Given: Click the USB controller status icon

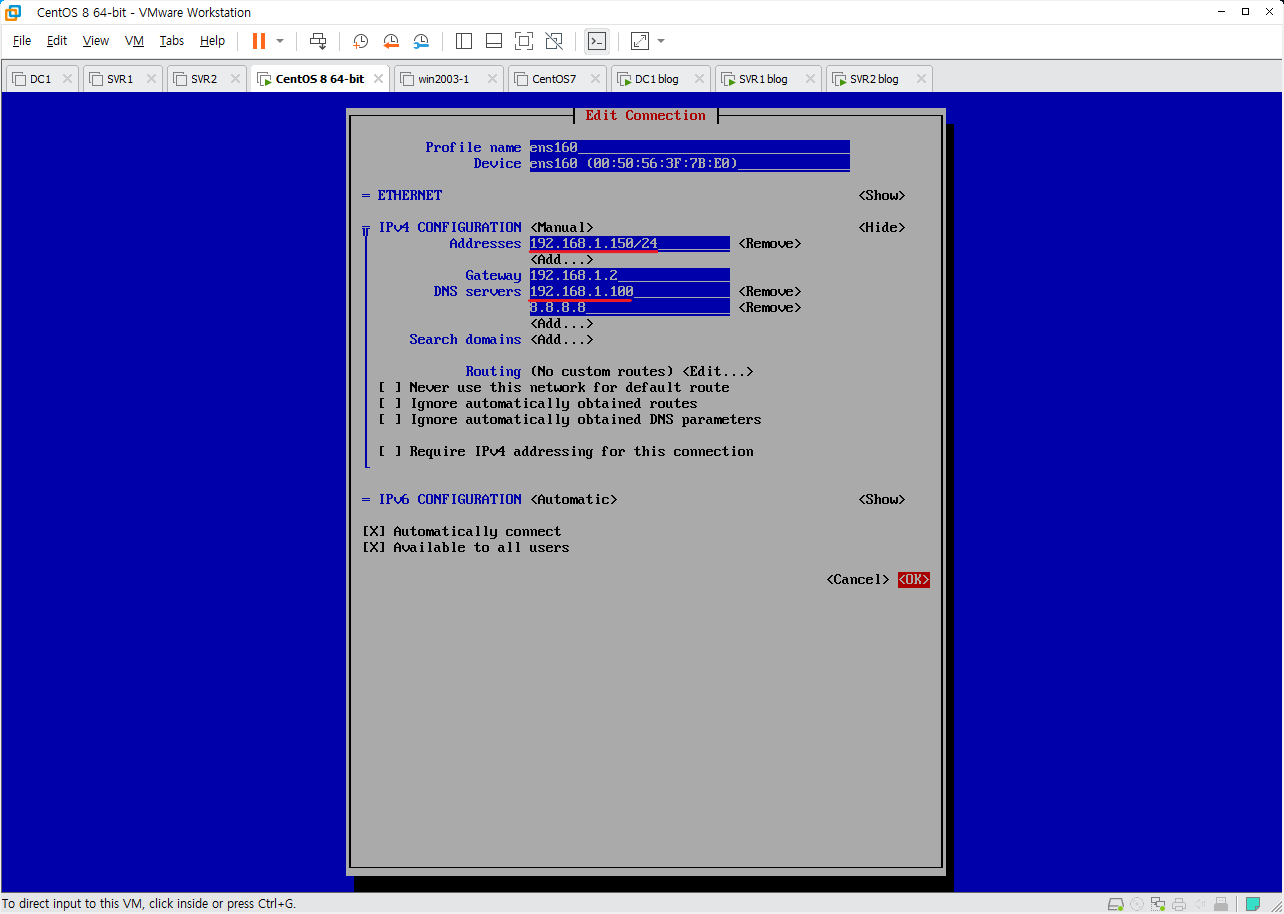Looking at the screenshot, I should 1221,904.
